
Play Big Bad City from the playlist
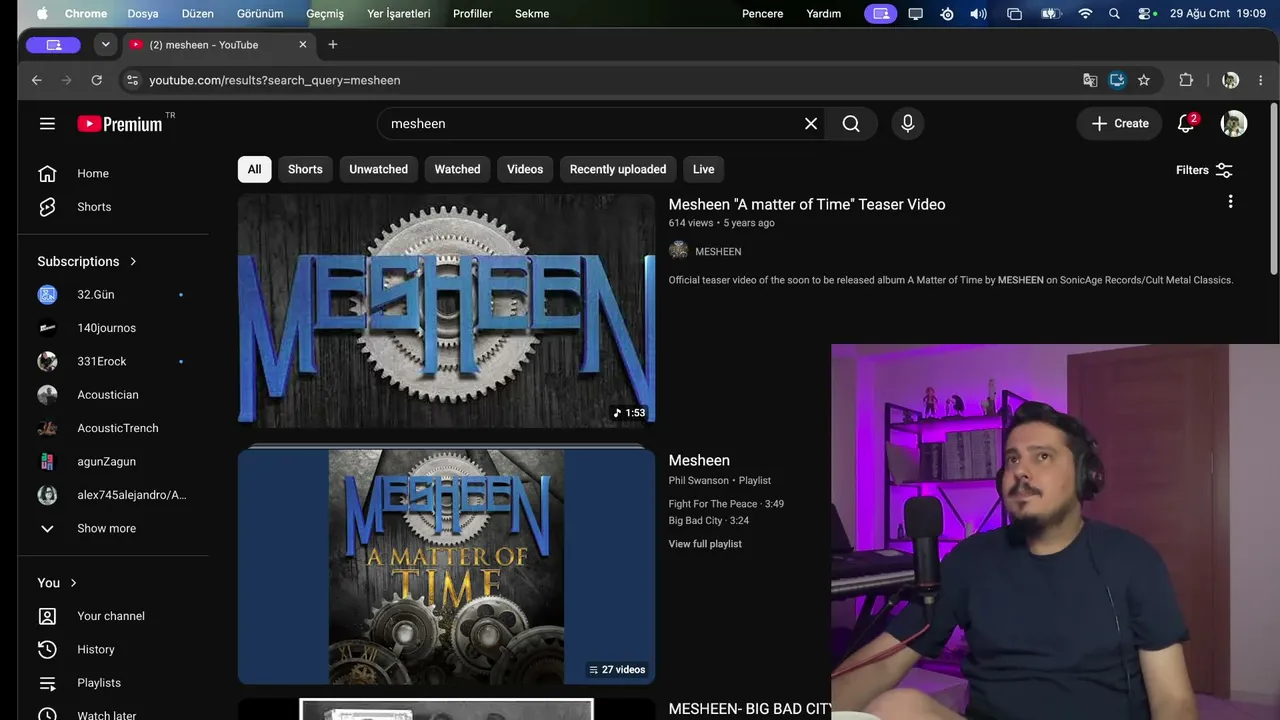click(x=709, y=521)
